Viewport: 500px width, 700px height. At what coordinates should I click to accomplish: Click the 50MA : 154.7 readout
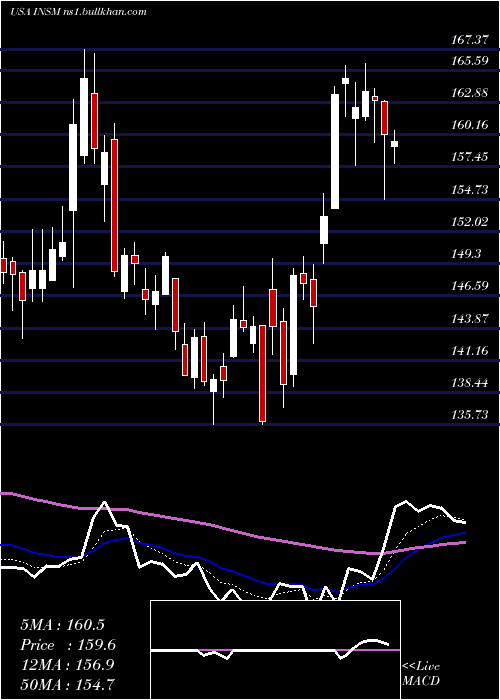pyautogui.click(x=67, y=684)
